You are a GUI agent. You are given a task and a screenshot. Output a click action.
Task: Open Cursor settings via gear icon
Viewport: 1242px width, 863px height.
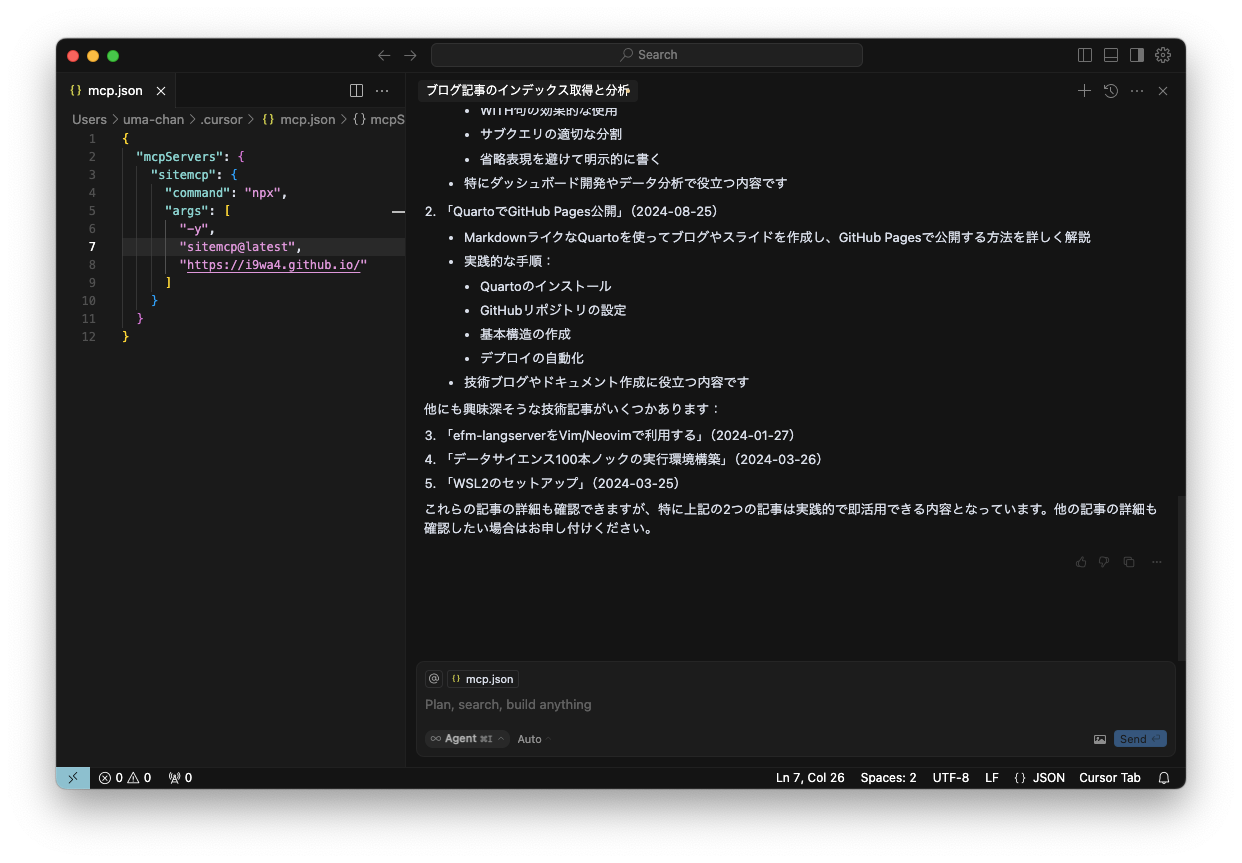point(1163,55)
